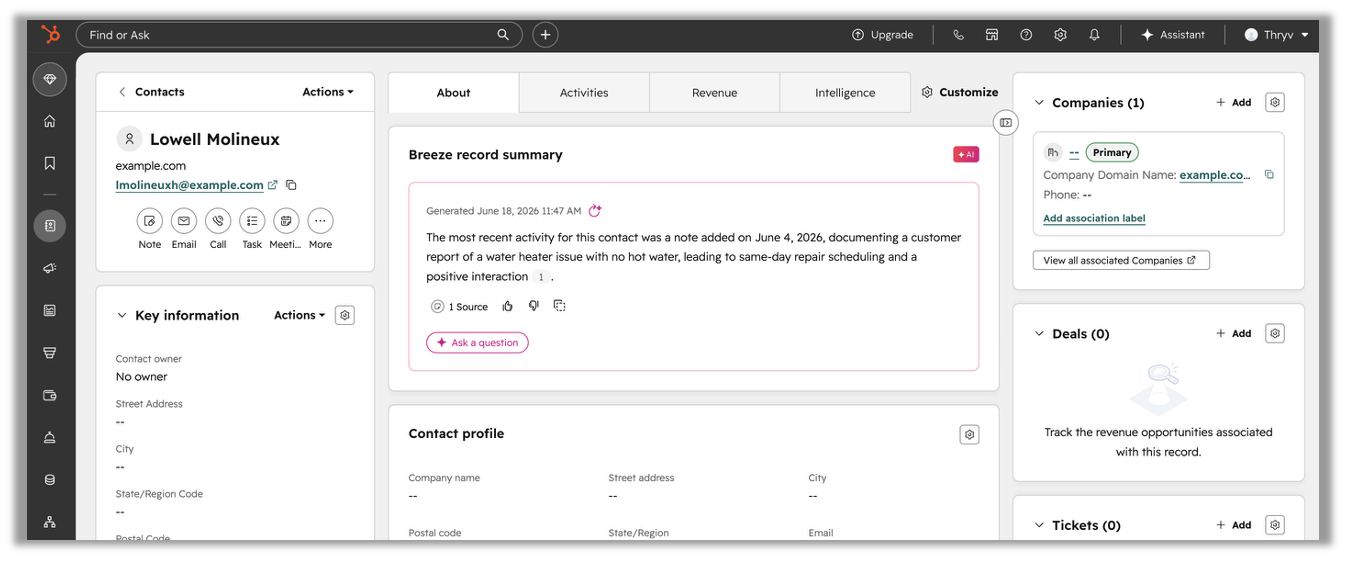Start a Call with the contact
1346x562 pixels.
(x=218, y=221)
